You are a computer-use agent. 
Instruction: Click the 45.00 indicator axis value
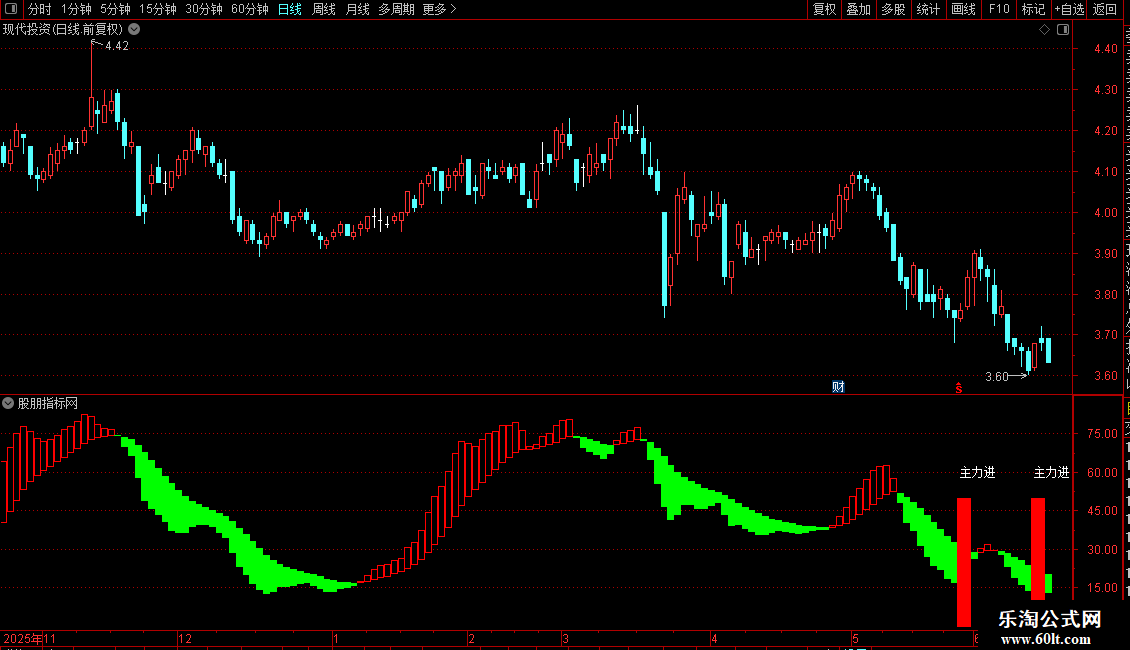coord(1103,511)
